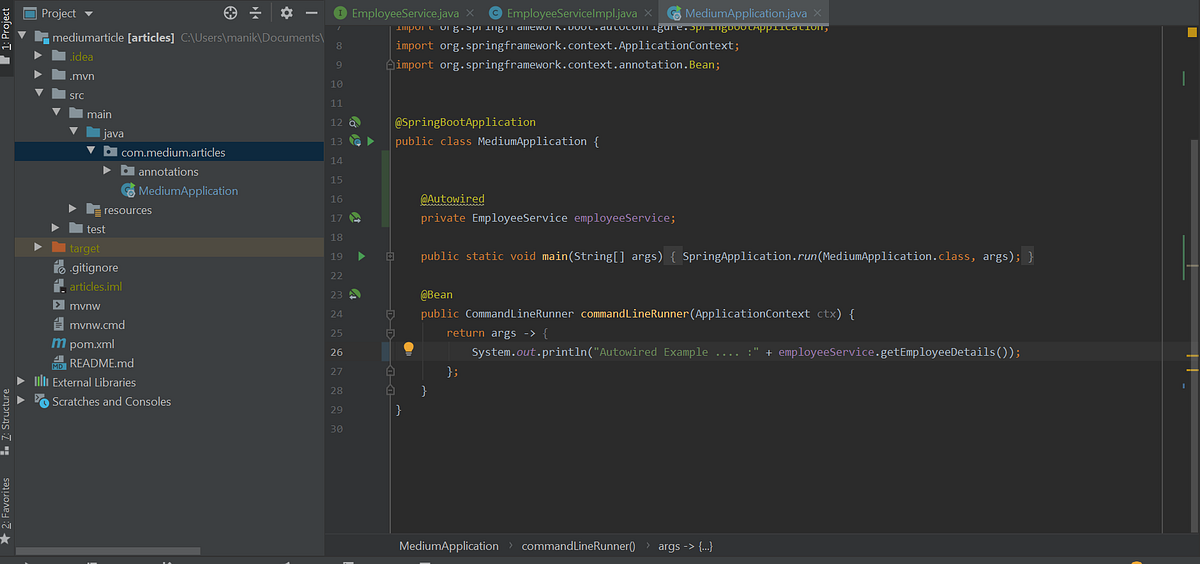Click the Spring gutter icon on line 12
This screenshot has width=1200, height=564.
[354, 122]
